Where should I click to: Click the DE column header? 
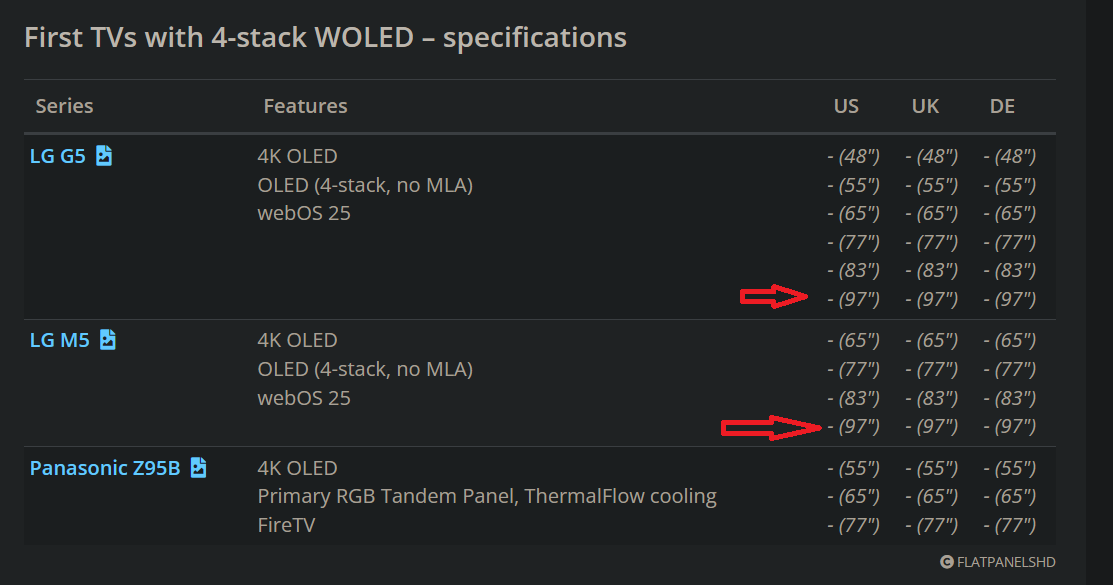tap(1002, 106)
